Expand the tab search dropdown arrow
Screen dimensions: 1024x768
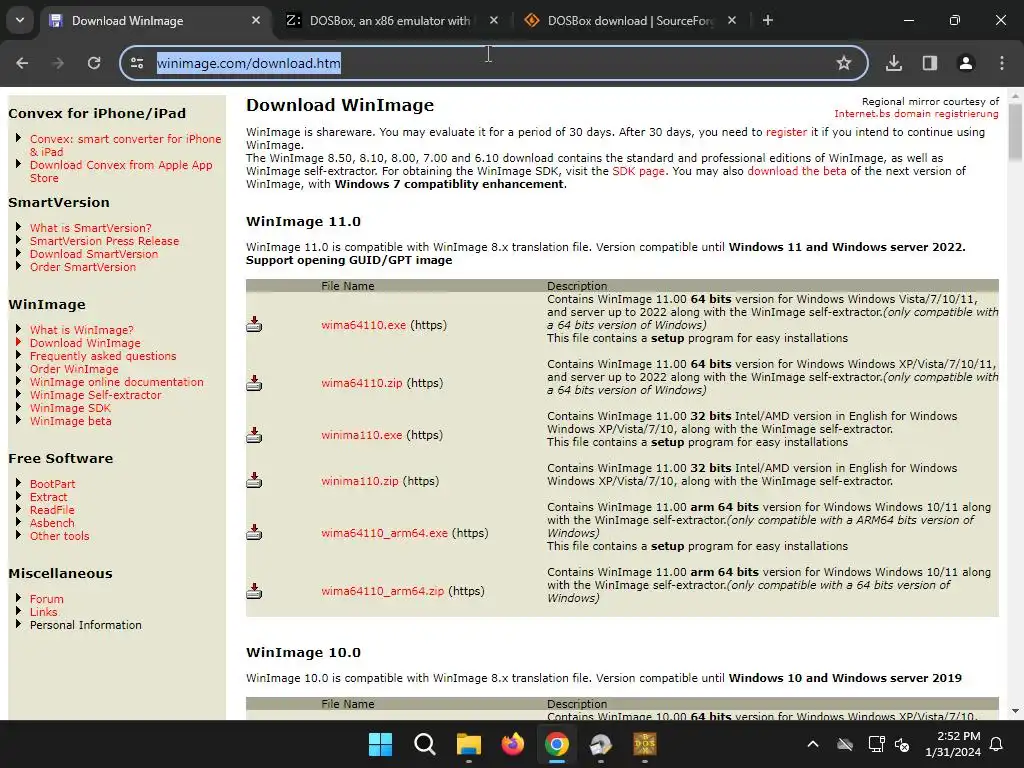coord(20,21)
